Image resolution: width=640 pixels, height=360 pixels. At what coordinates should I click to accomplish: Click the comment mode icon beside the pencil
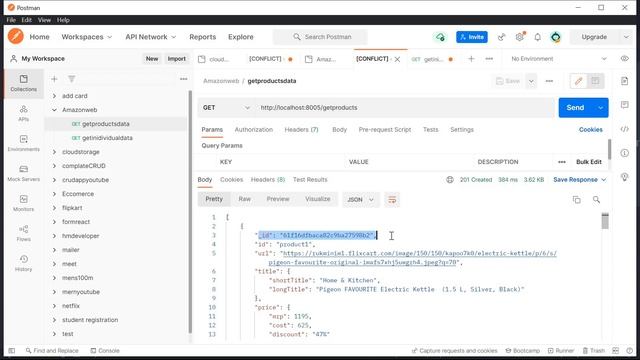coord(595,81)
